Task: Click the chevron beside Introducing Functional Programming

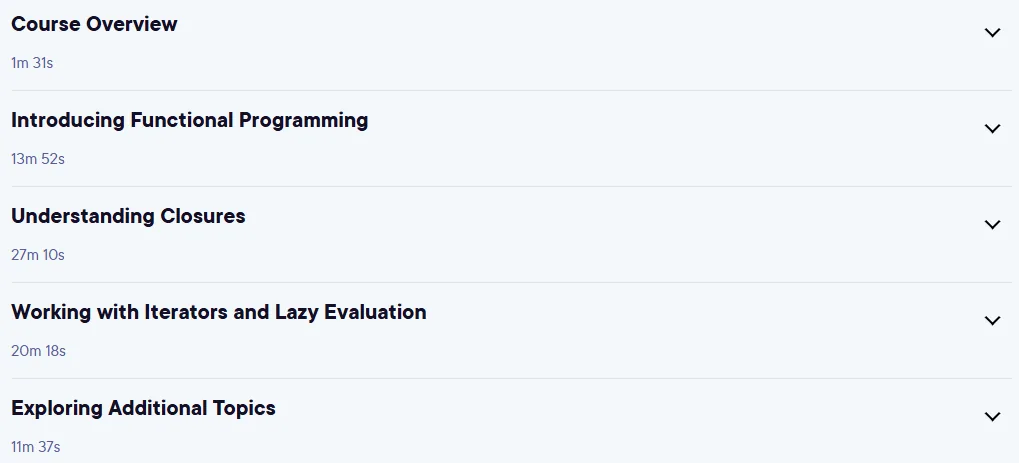Action: click(992, 129)
